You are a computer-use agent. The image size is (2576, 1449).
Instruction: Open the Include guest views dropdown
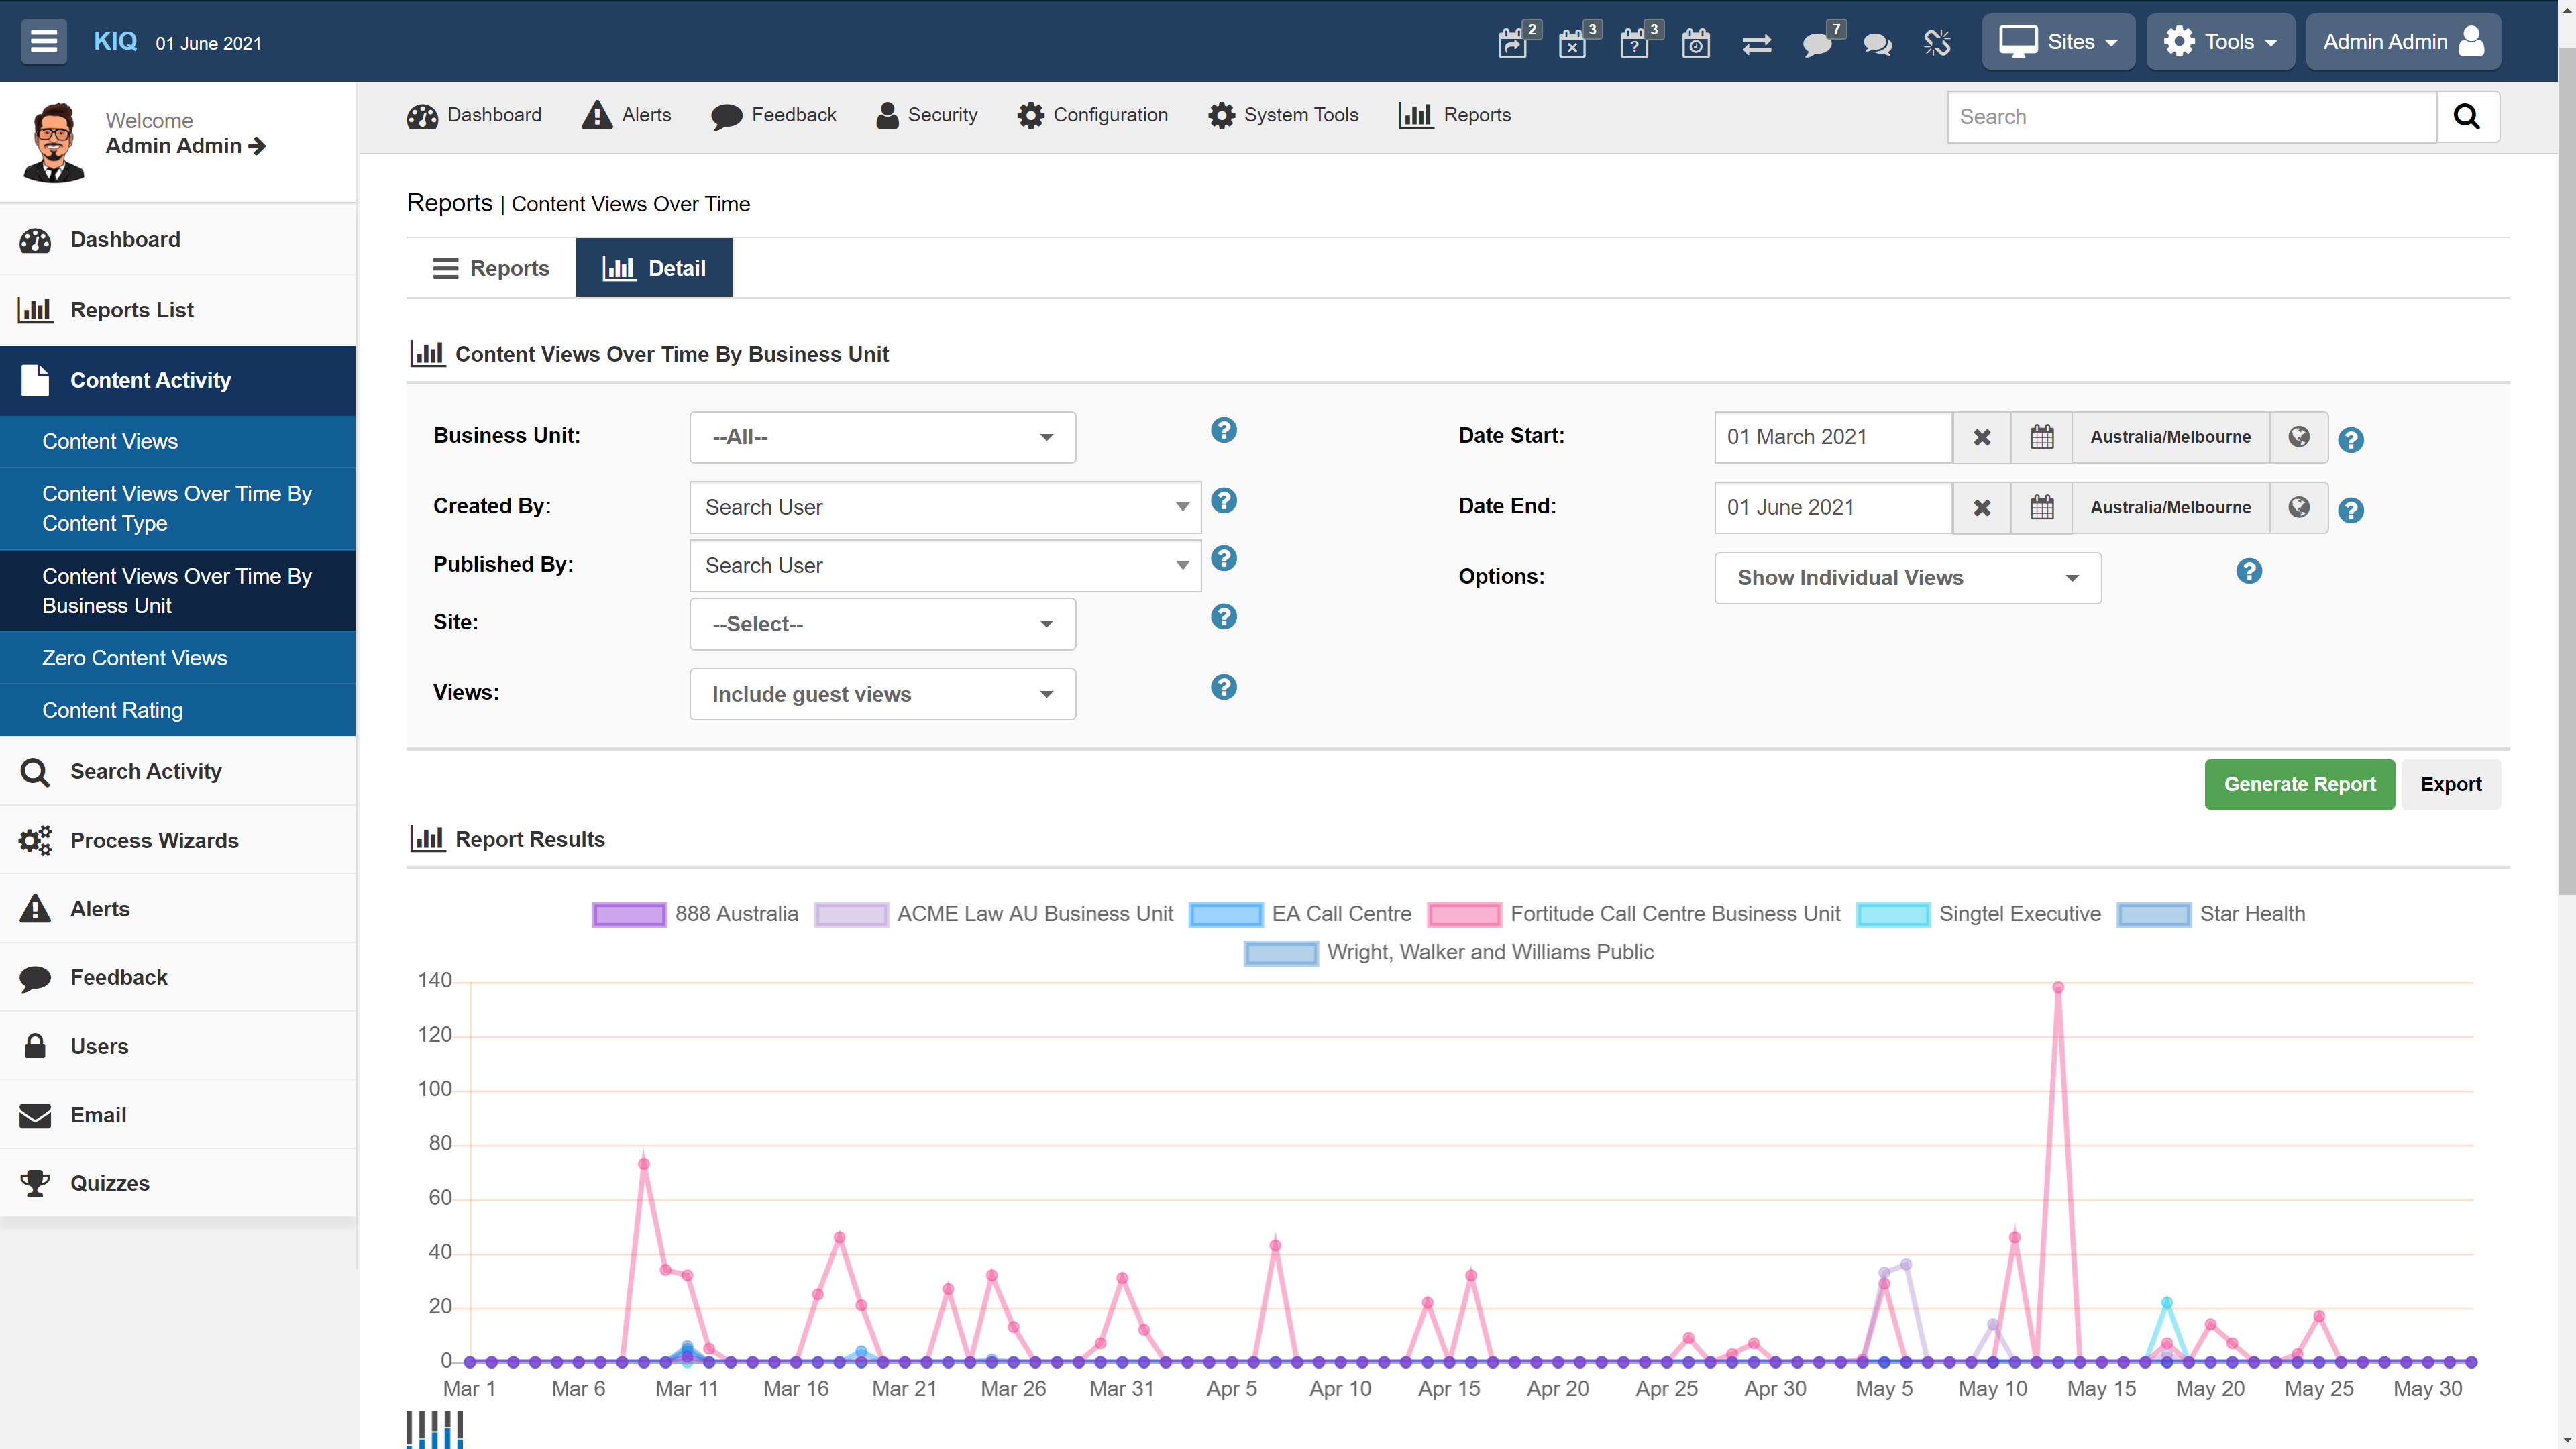[882, 694]
